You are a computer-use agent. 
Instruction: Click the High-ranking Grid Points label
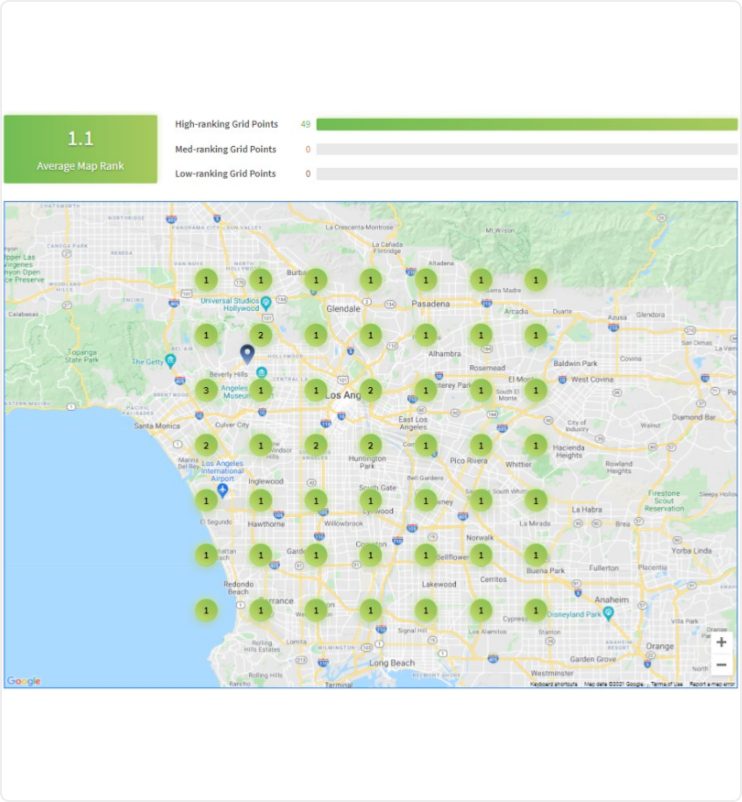(x=227, y=124)
